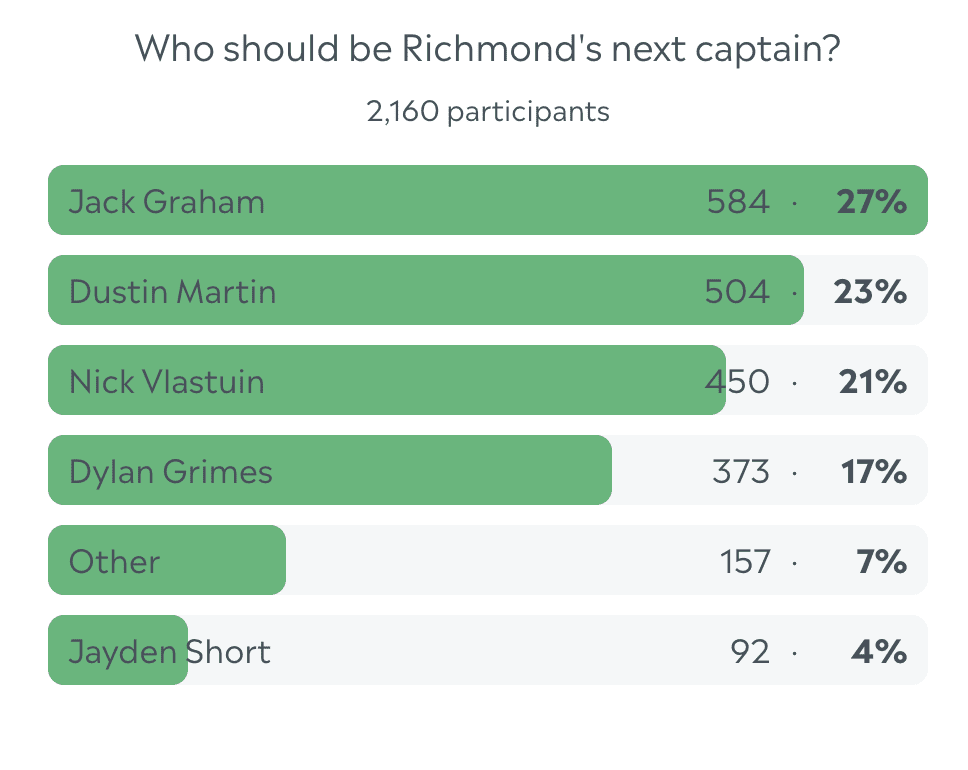
Task: Click the 4% percentage for Jayden Short
Action: click(879, 653)
